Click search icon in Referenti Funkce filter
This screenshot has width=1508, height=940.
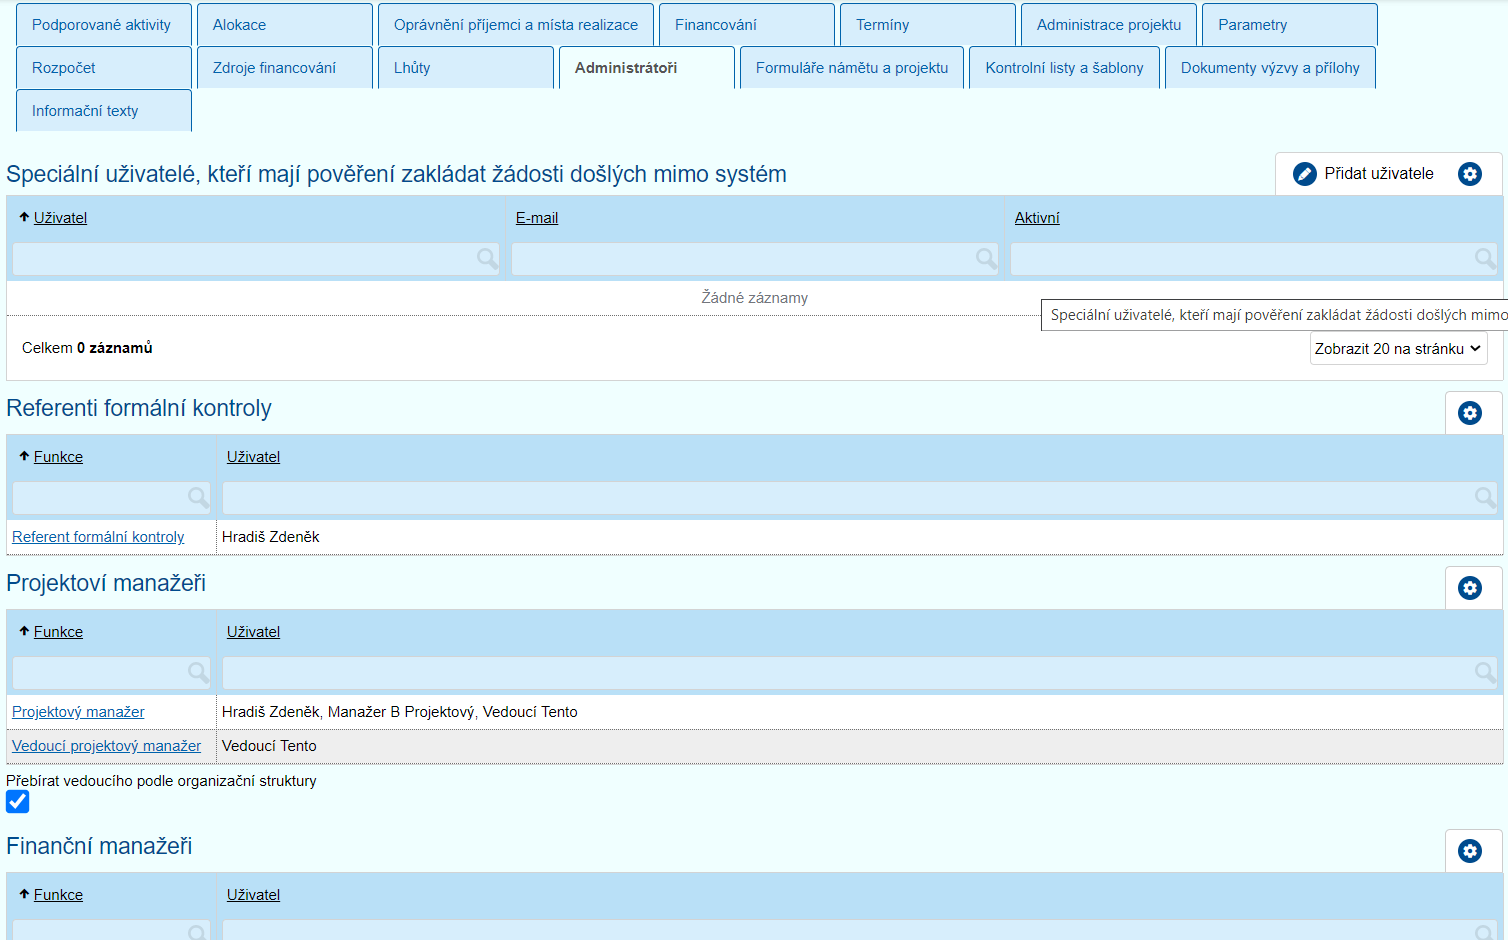pos(198,497)
